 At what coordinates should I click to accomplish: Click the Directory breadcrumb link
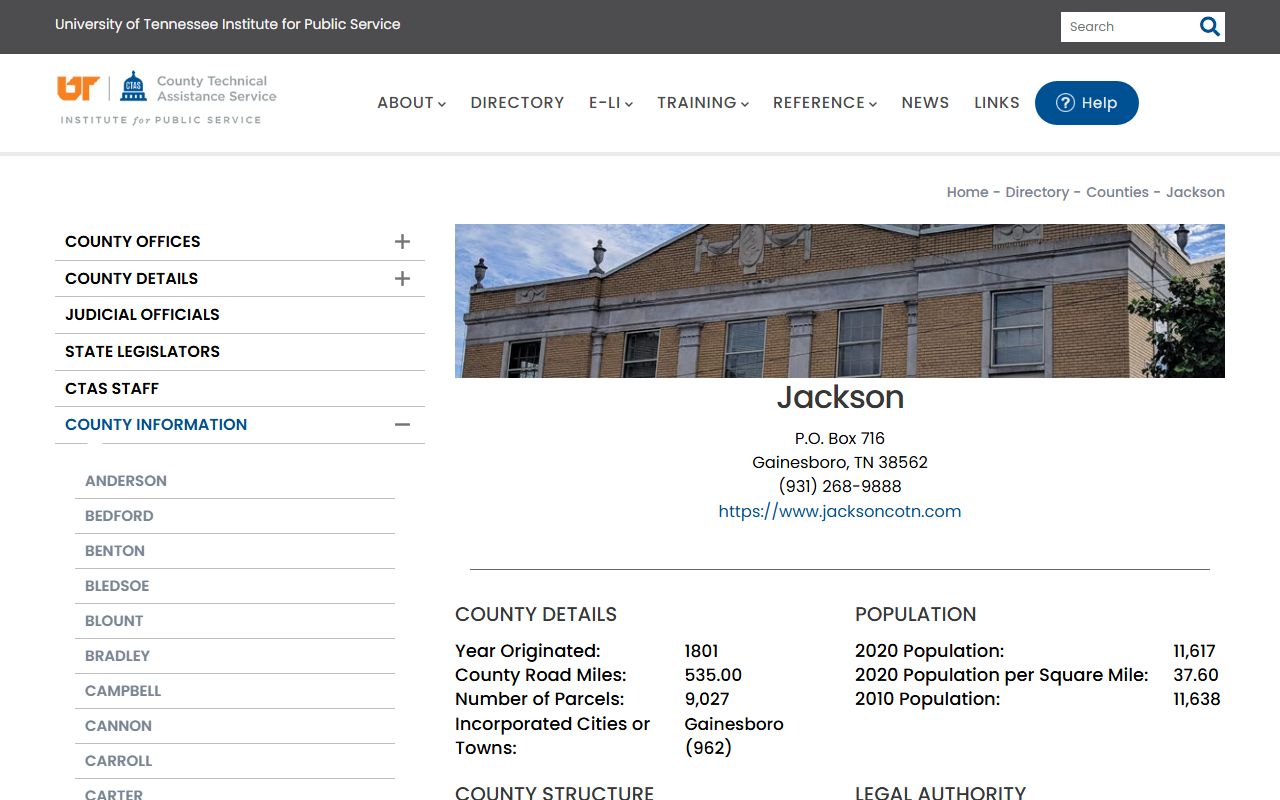tap(1037, 192)
